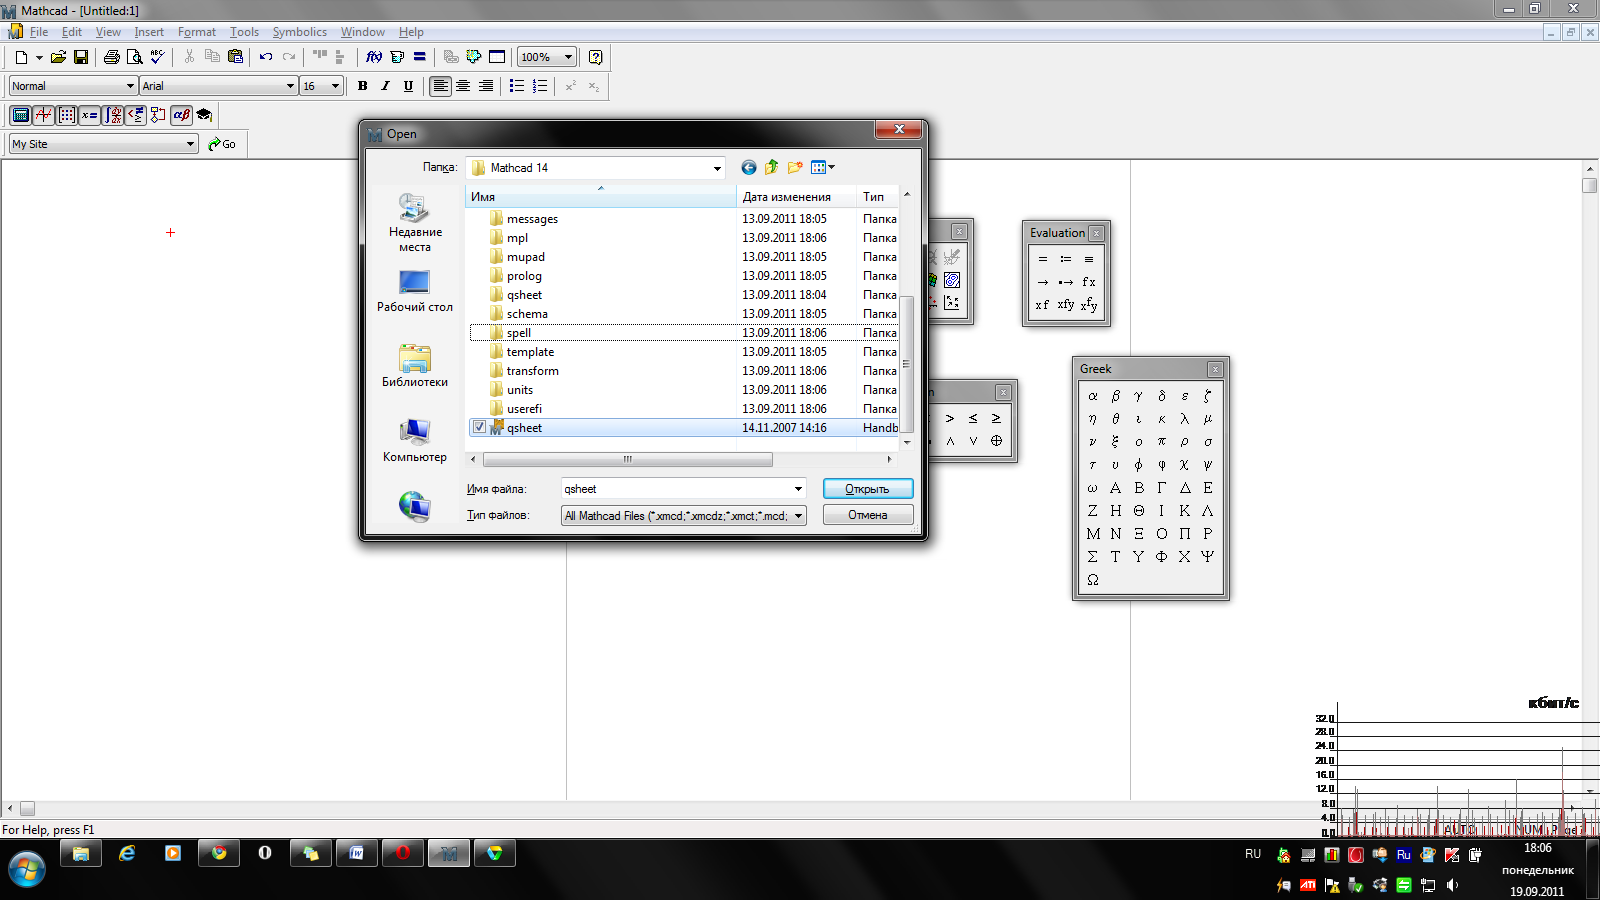The image size is (1600, 900).
Task: Go back in the Open dialog
Action: tap(748, 167)
